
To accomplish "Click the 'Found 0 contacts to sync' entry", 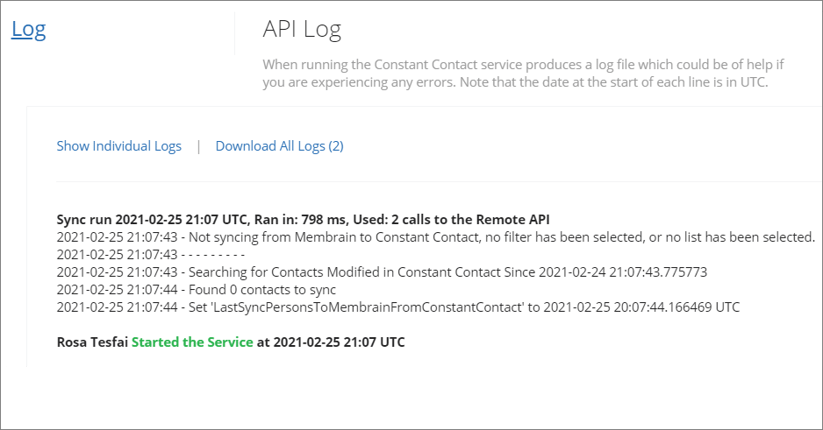I will coord(196,290).
